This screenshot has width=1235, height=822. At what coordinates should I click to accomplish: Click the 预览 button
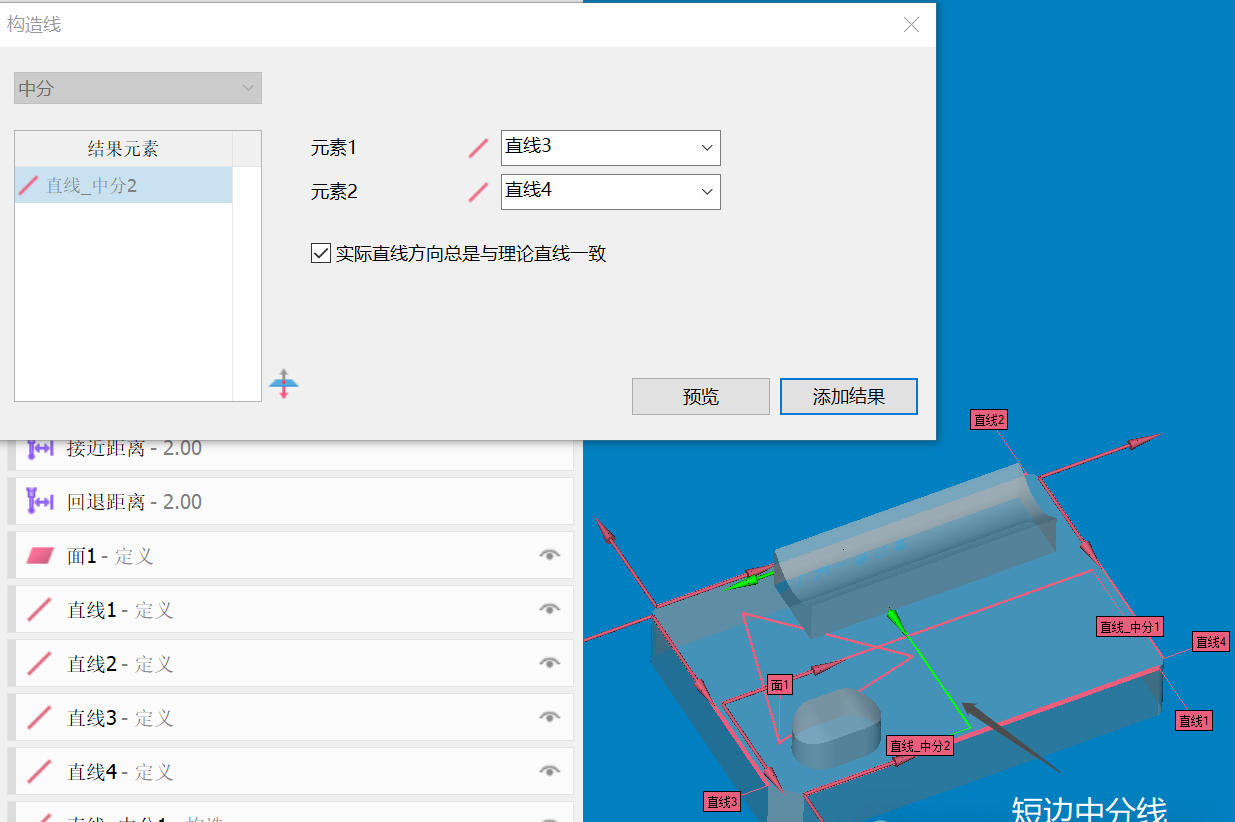click(x=700, y=396)
